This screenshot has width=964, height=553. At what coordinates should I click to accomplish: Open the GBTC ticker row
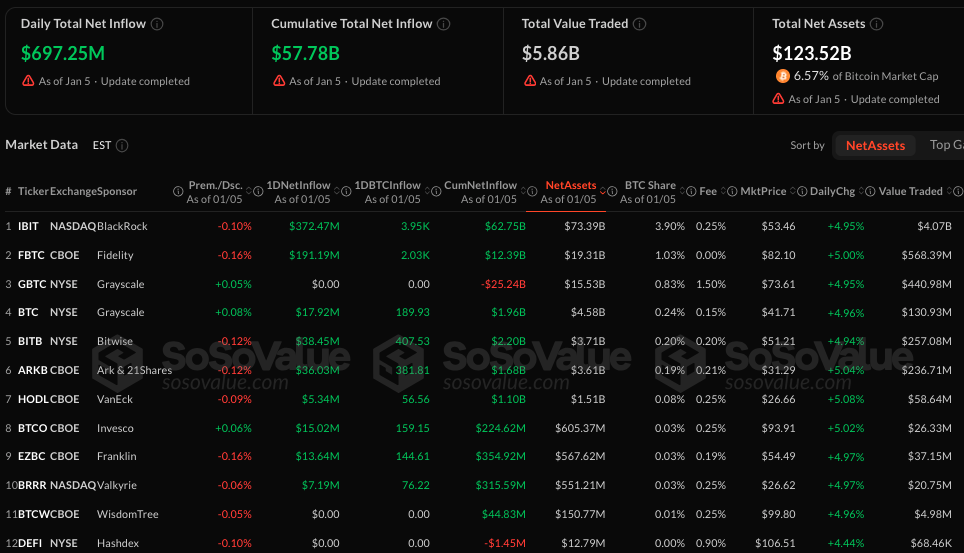click(x=482, y=284)
